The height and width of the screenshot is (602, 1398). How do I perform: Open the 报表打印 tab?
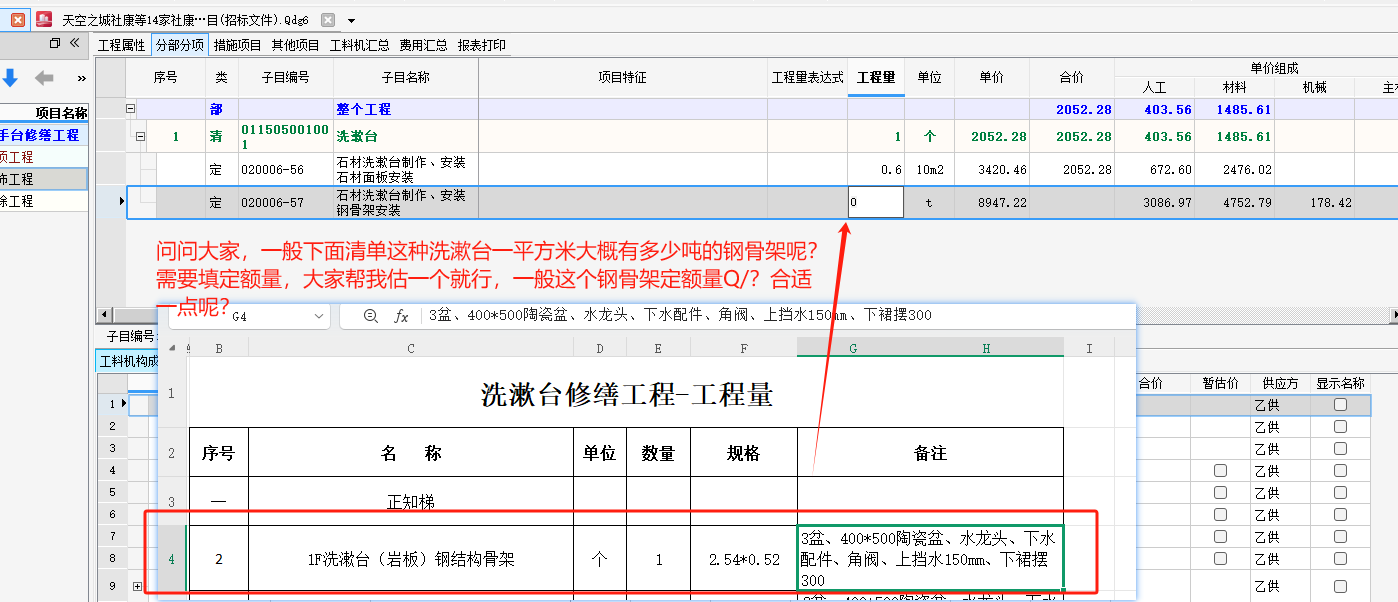point(482,45)
